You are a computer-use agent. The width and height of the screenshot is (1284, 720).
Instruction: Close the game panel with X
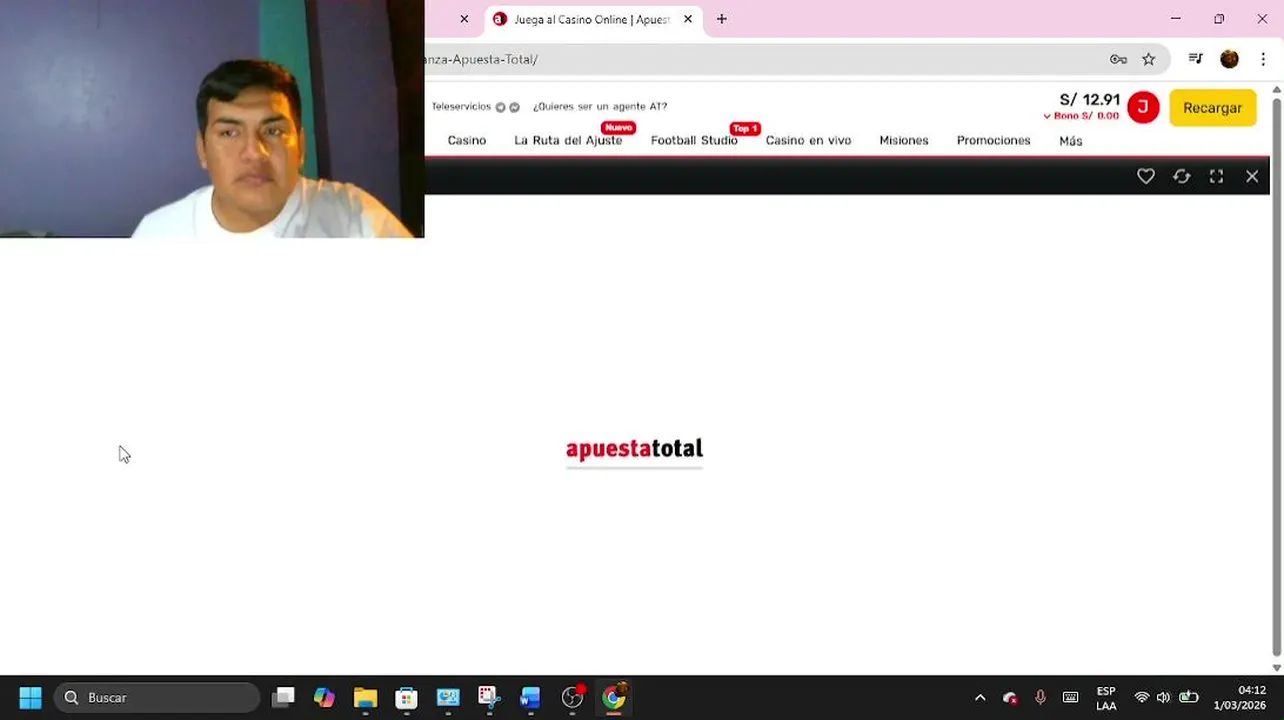click(1252, 176)
